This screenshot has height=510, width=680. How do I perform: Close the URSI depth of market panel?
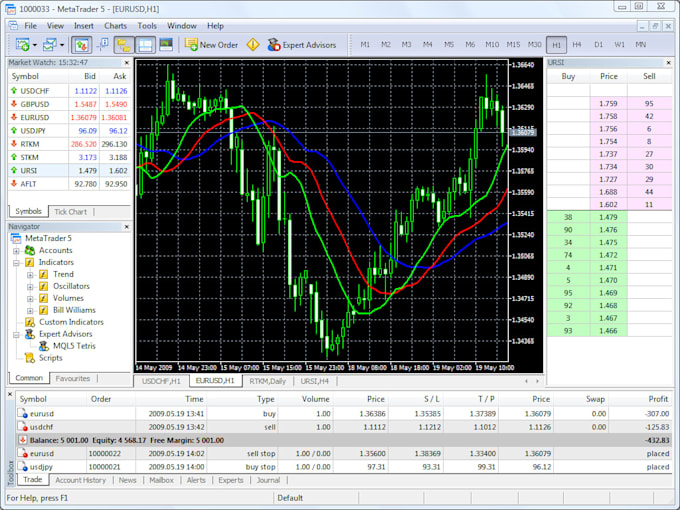[x=668, y=63]
